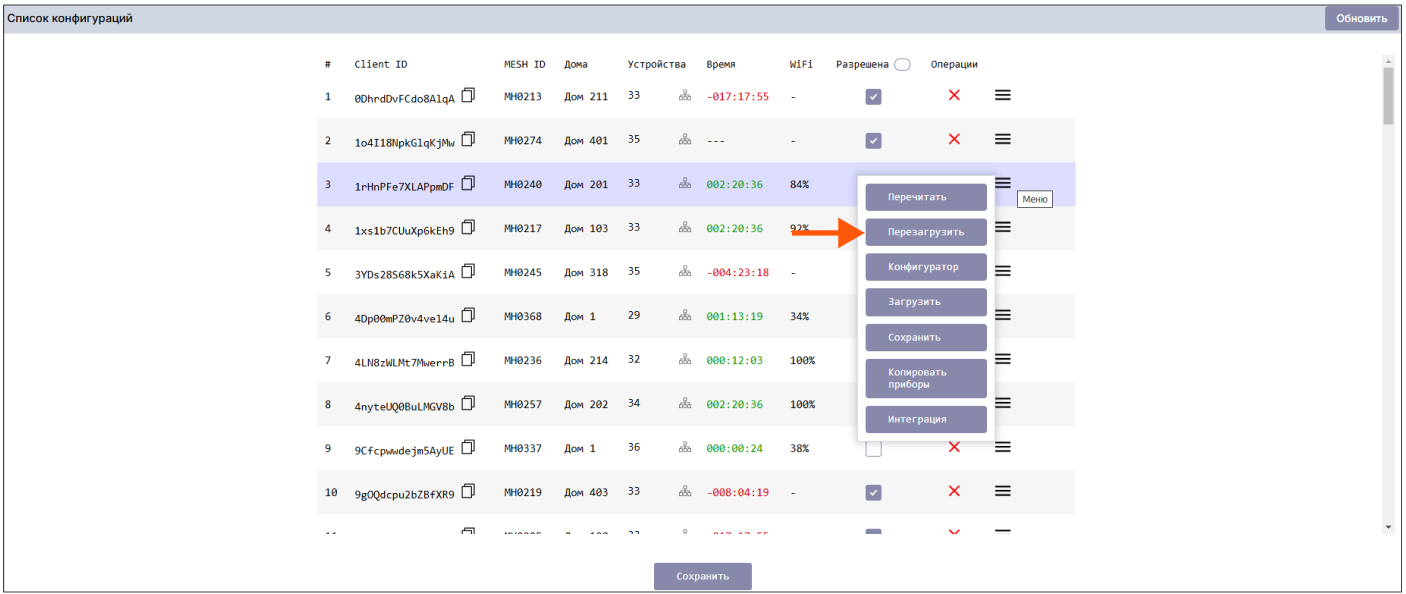Expand operations menu for row 10
The height and width of the screenshot is (594, 1406).
coord(1002,491)
